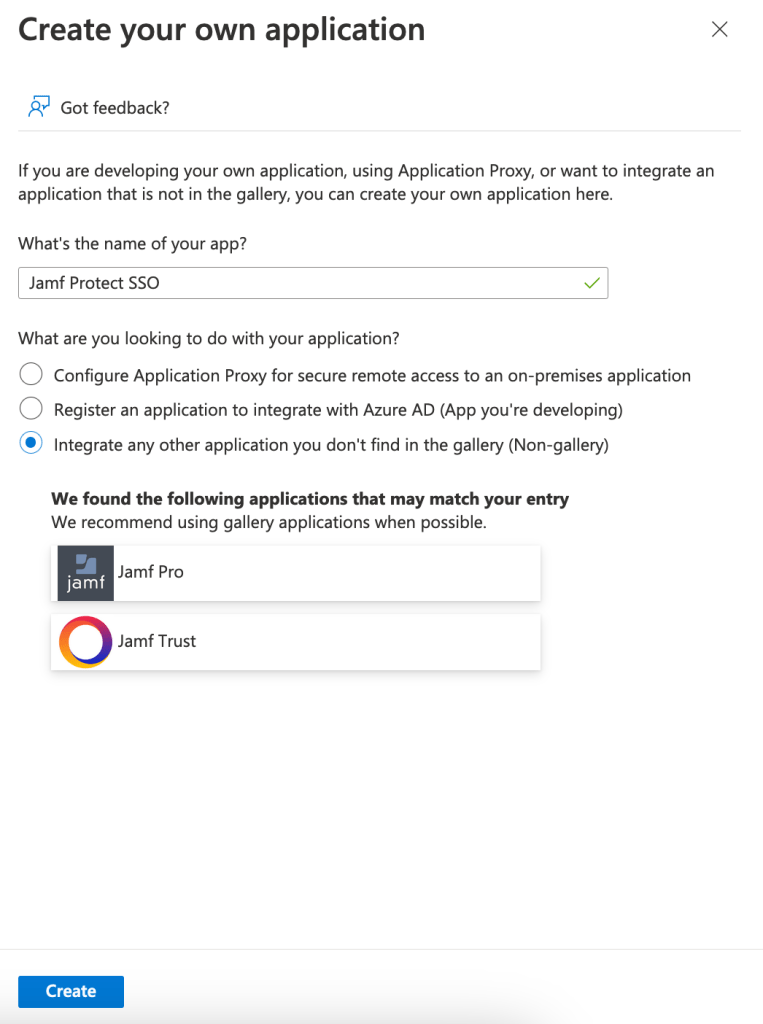Click the Create button
763x1024 pixels.
[71, 991]
